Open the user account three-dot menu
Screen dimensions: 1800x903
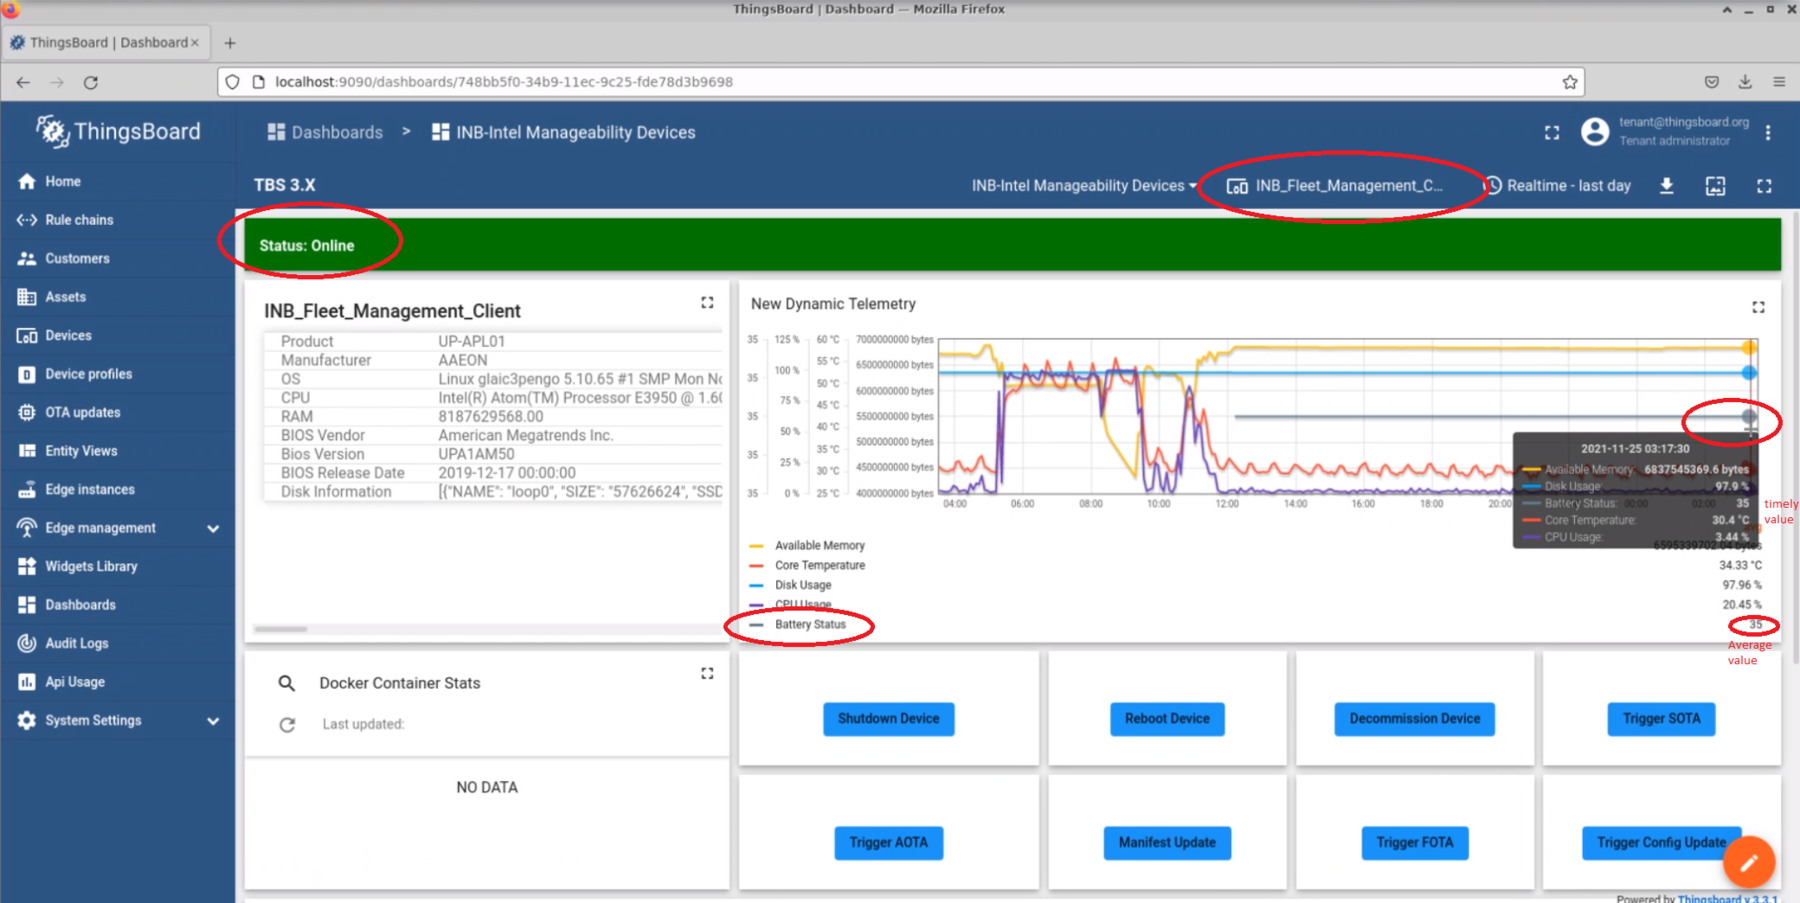[x=1768, y=132]
